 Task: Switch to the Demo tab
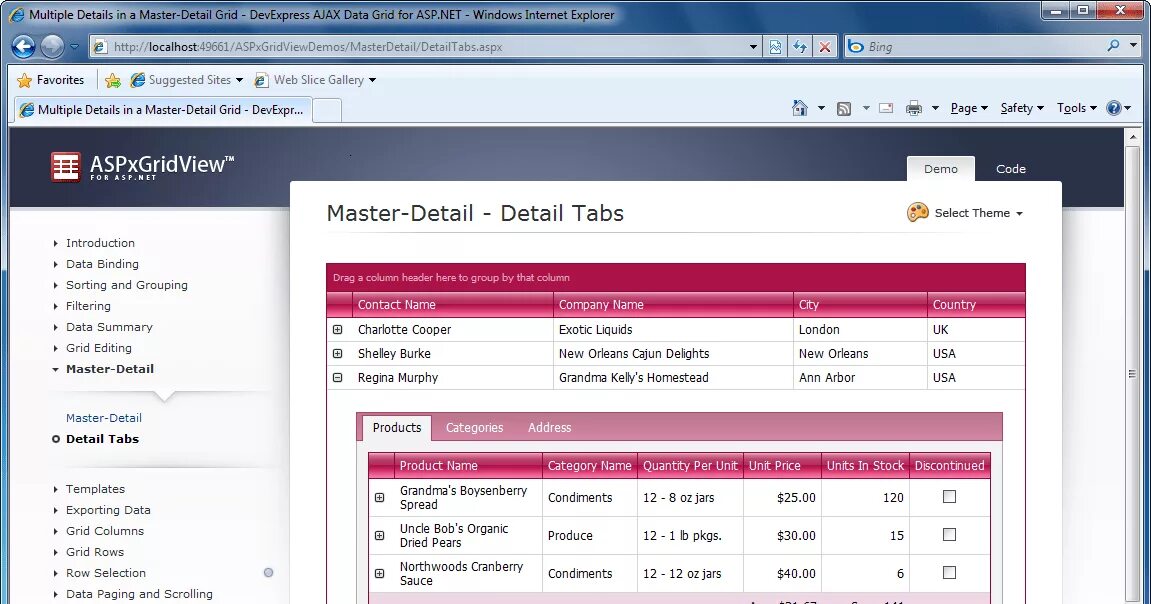(x=941, y=169)
